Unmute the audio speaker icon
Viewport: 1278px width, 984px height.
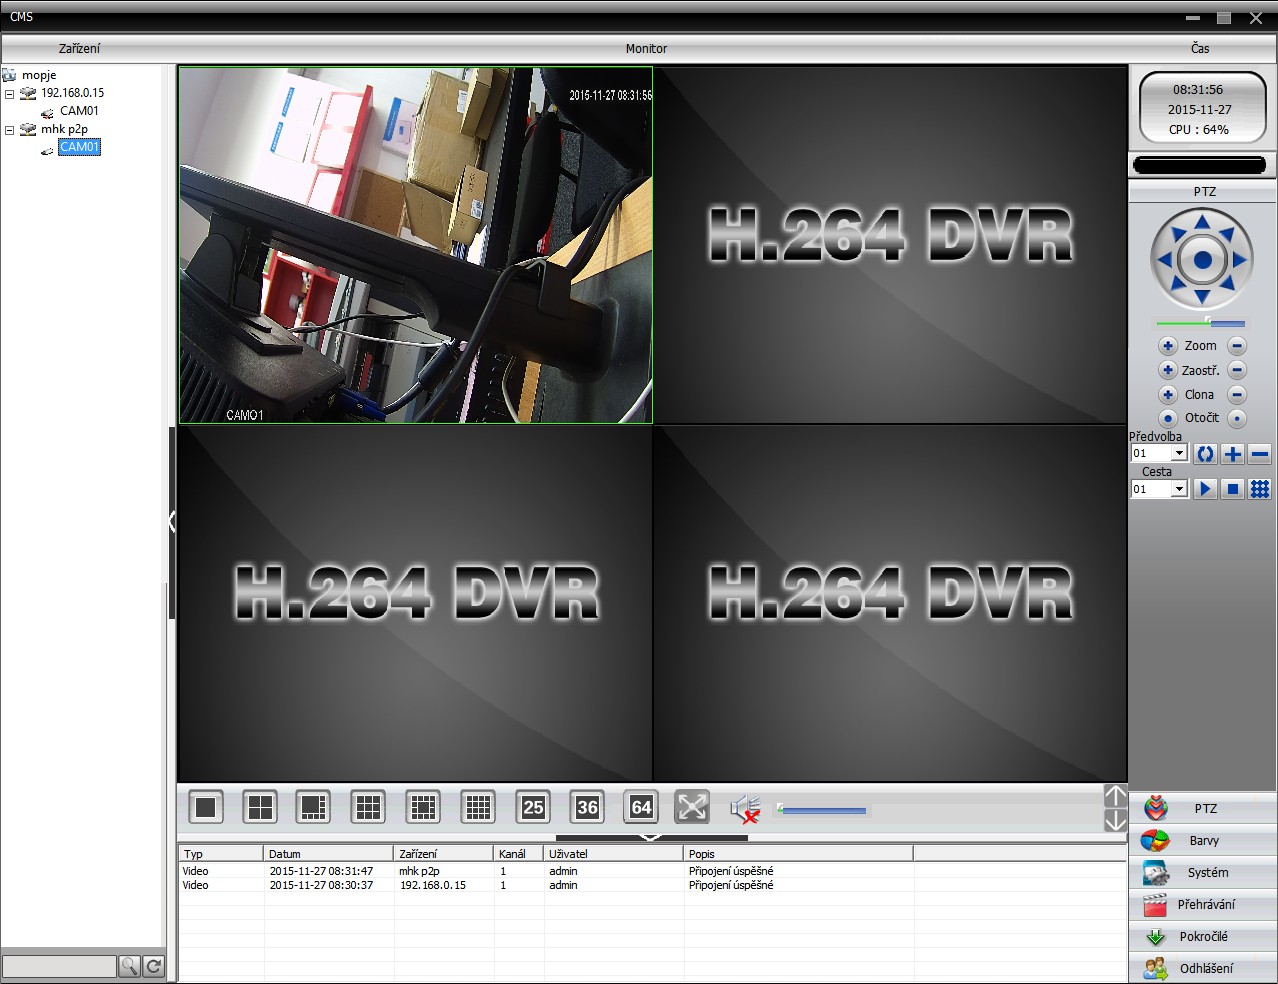[745, 808]
